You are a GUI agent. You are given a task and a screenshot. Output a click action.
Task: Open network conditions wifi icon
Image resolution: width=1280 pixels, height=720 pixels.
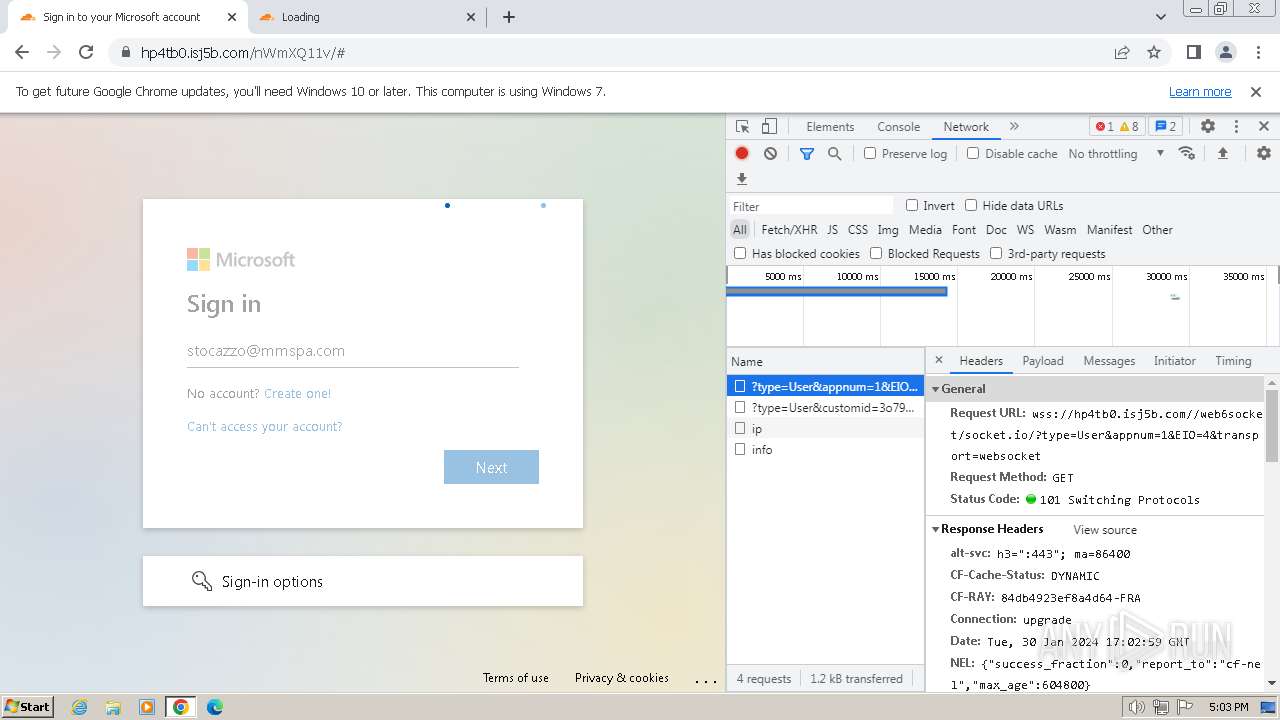pos(1187,153)
